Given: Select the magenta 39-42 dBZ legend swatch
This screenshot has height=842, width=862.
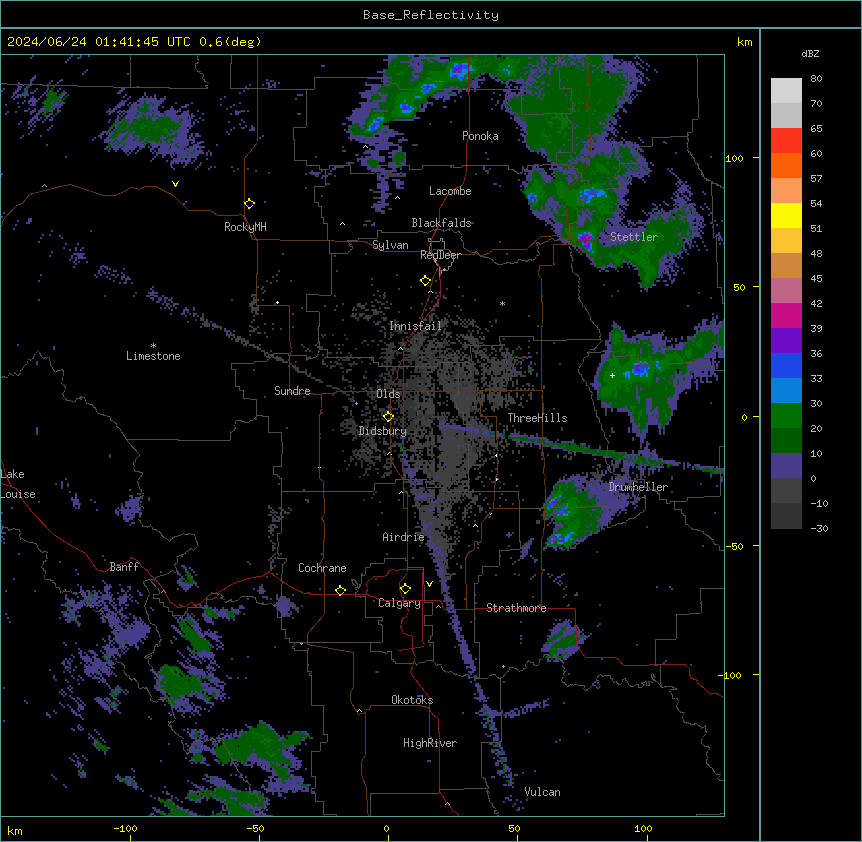Looking at the screenshot, I should coord(786,315).
